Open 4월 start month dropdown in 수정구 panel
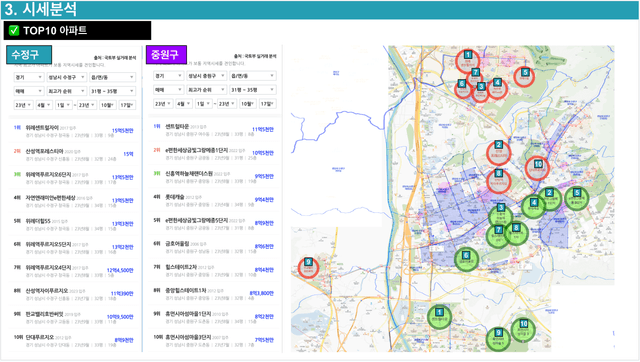Viewport: 640px width, 362px height. coord(44,105)
